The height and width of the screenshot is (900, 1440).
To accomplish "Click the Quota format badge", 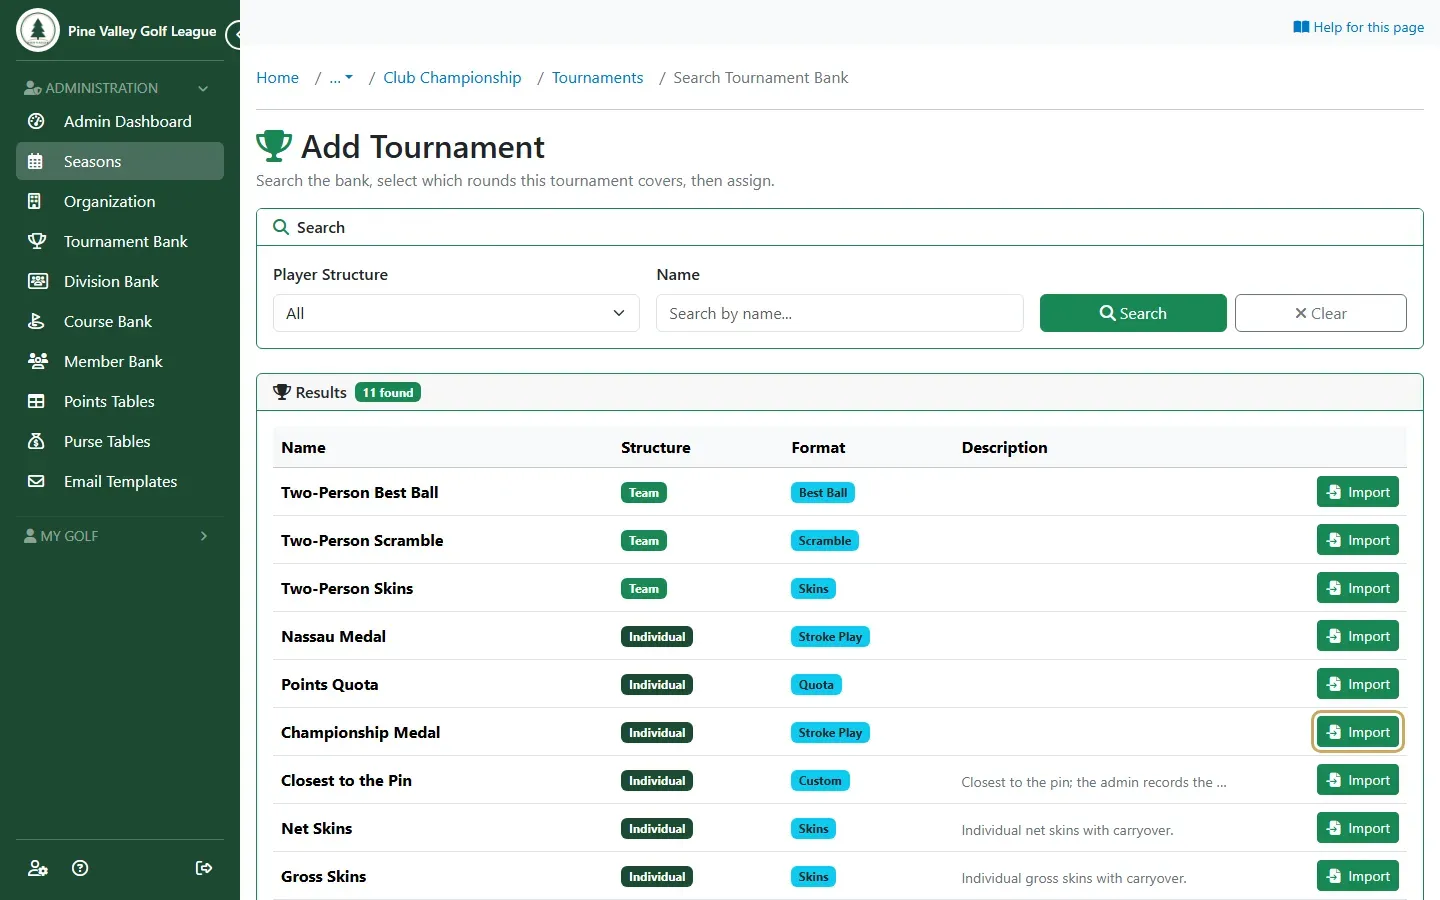I will [x=816, y=684].
